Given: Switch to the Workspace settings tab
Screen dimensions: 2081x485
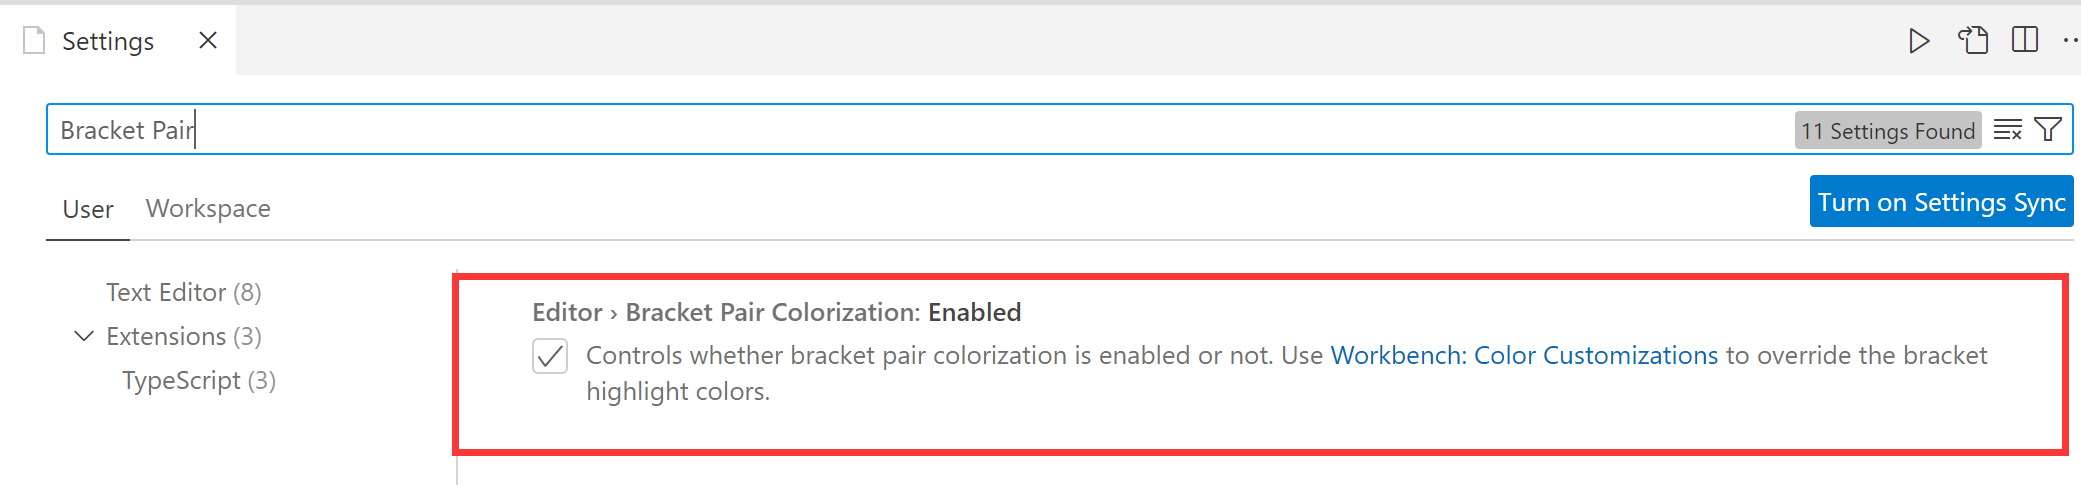Looking at the screenshot, I should pos(208,208).
